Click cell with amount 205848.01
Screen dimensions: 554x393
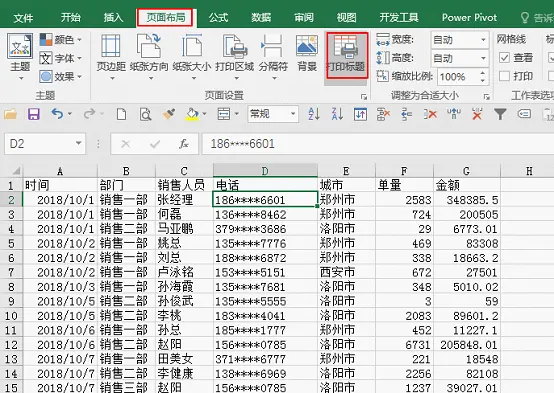click(466, 345)
